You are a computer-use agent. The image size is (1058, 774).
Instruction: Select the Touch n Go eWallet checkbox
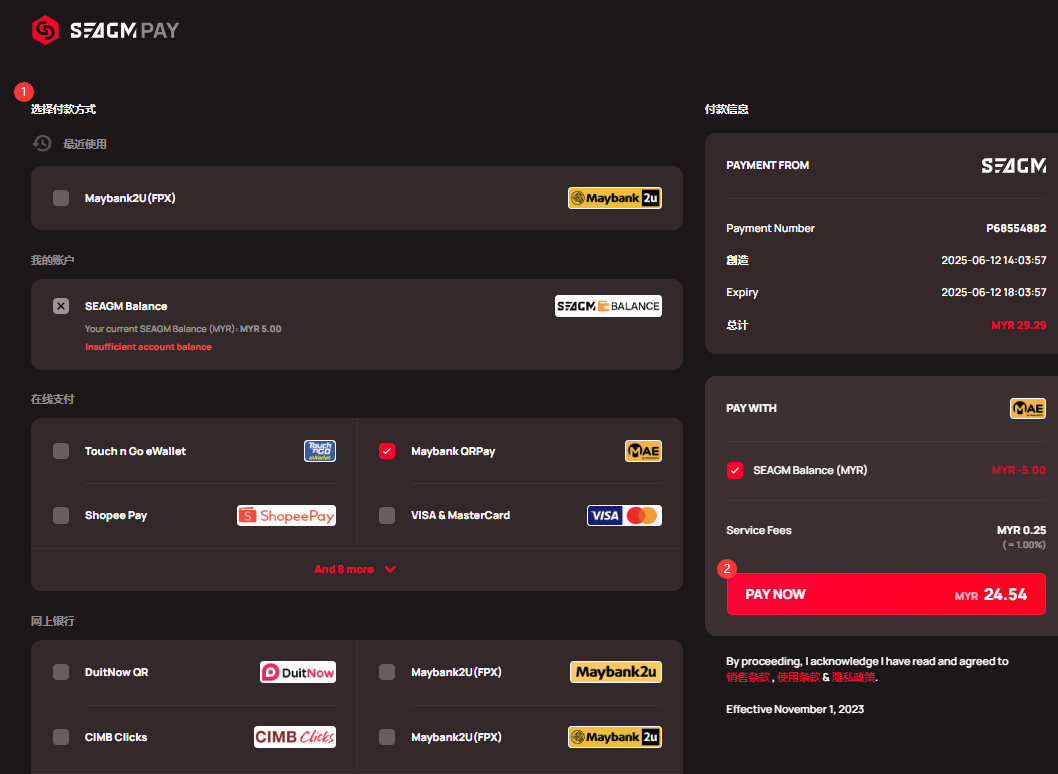click(x=61, y=451)
